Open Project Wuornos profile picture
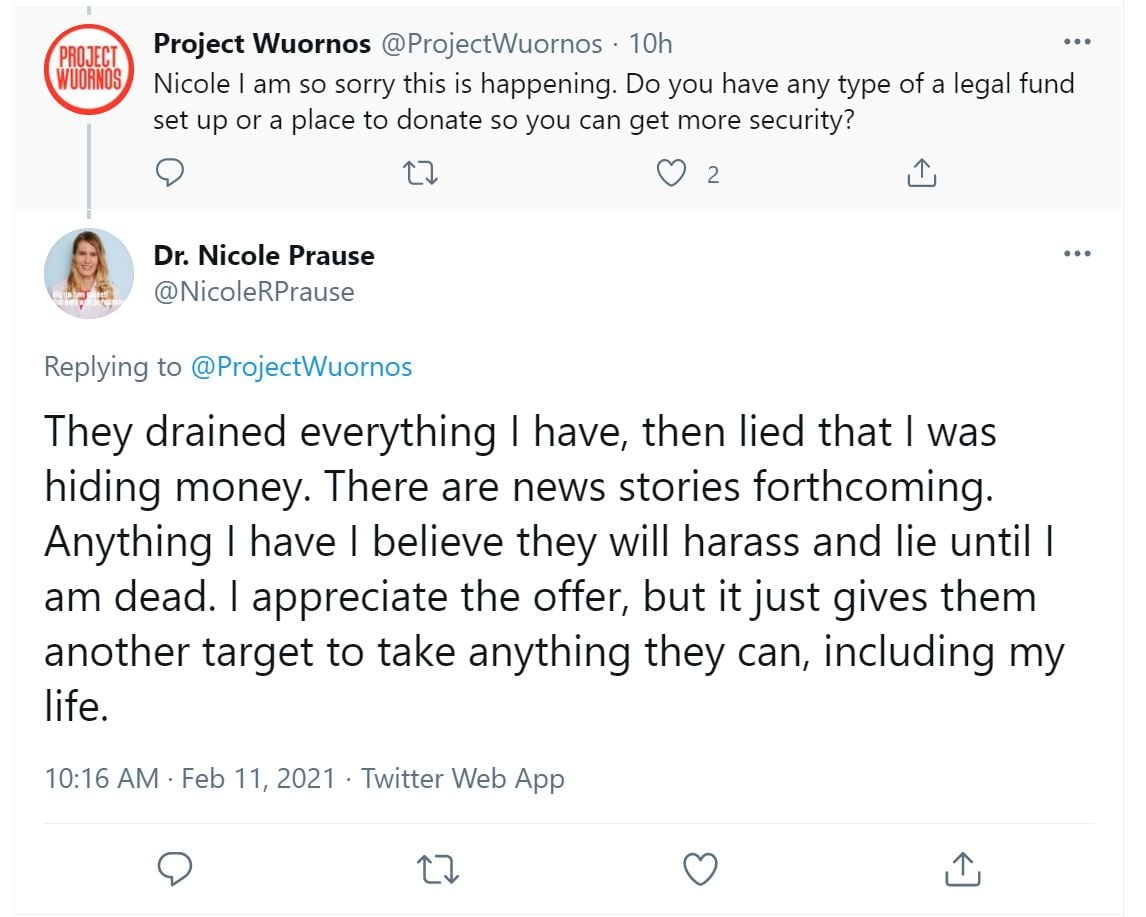The width and height of the screenshot is (1146, 917). pos(88,70)
